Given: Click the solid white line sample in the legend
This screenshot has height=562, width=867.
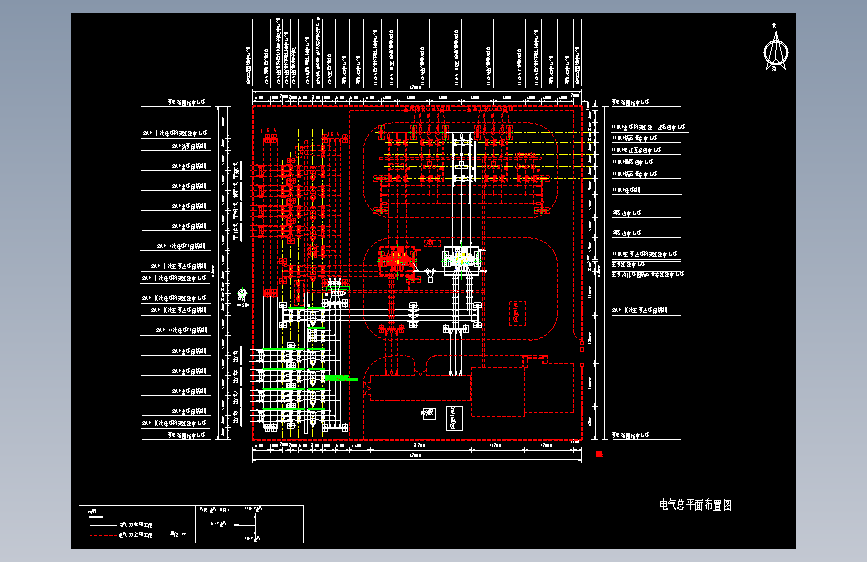Looking at the screenshot, I should pos(103,524).
